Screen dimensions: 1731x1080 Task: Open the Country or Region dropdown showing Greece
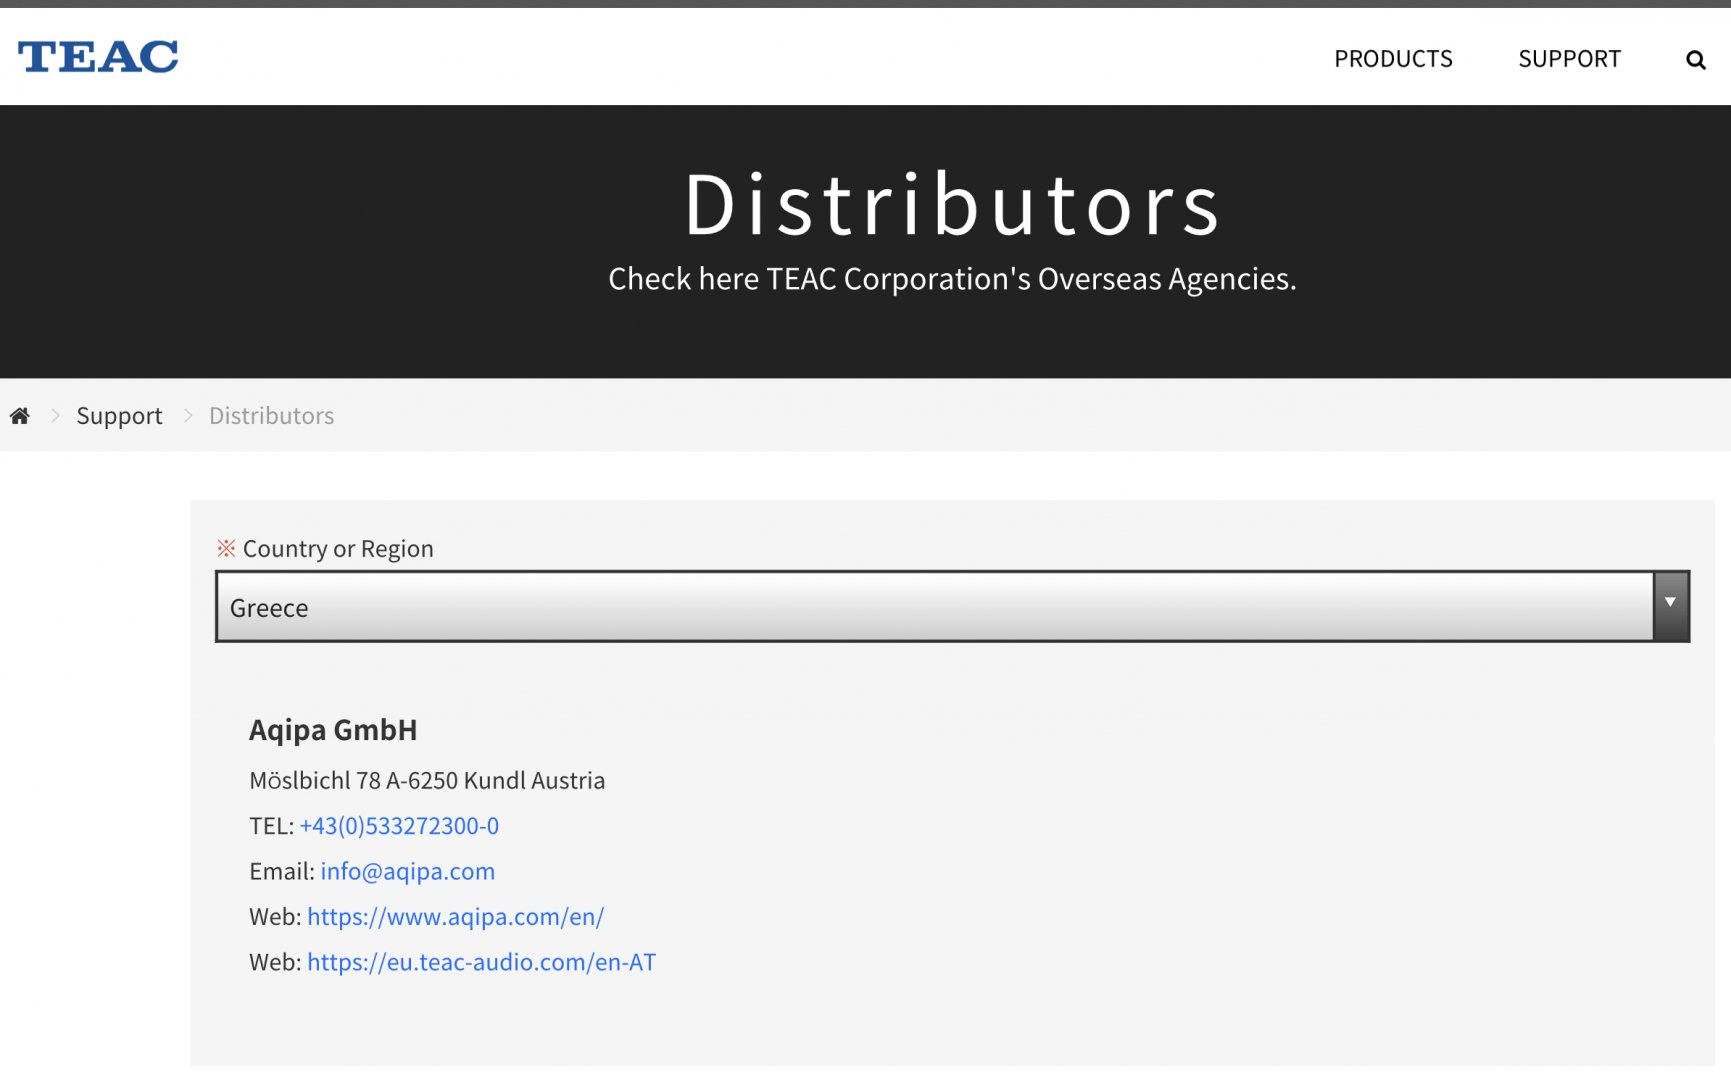pos(952,607)
